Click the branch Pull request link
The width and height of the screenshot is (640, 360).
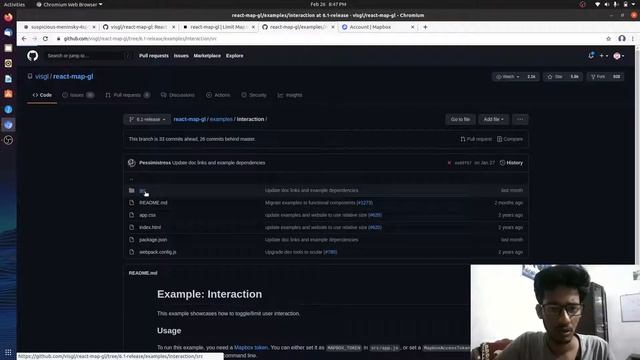pos(476,139)
